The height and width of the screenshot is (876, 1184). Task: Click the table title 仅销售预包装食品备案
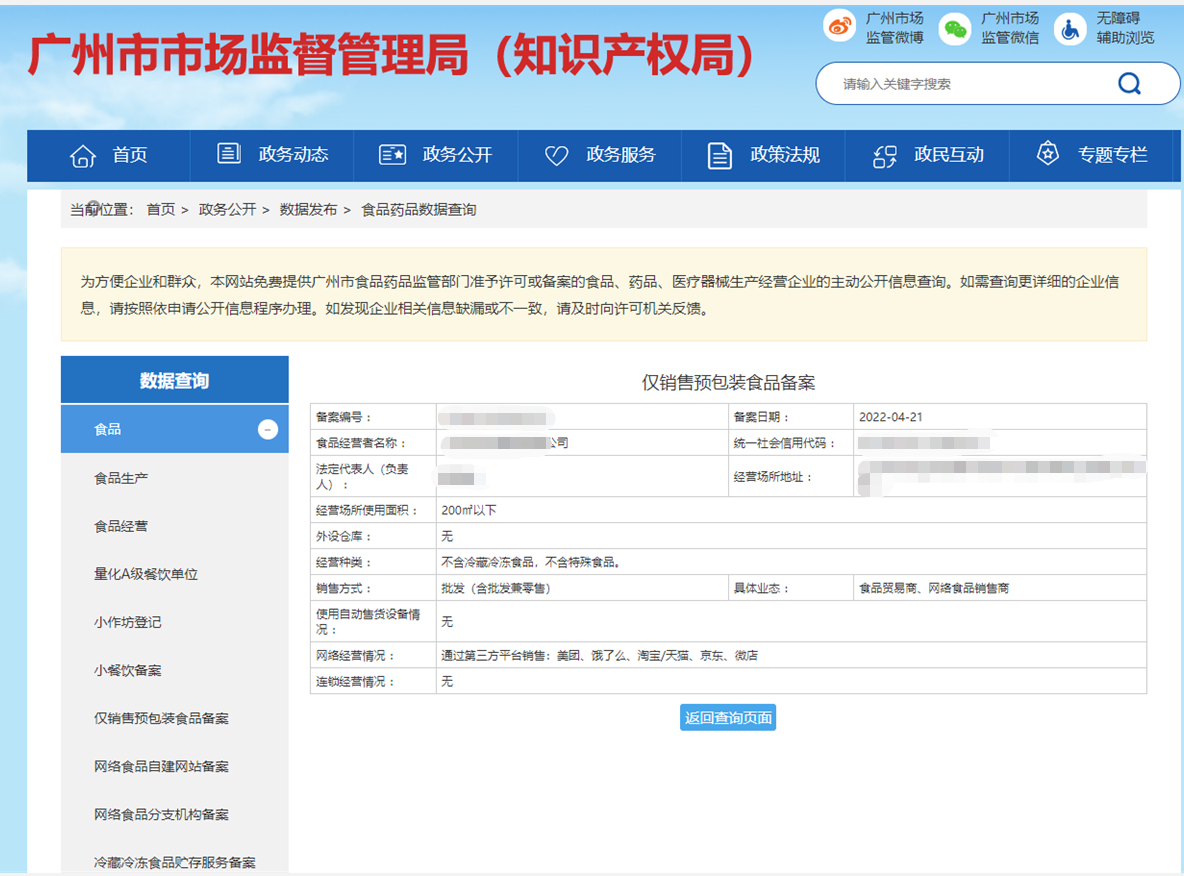[x=728, y=383]
